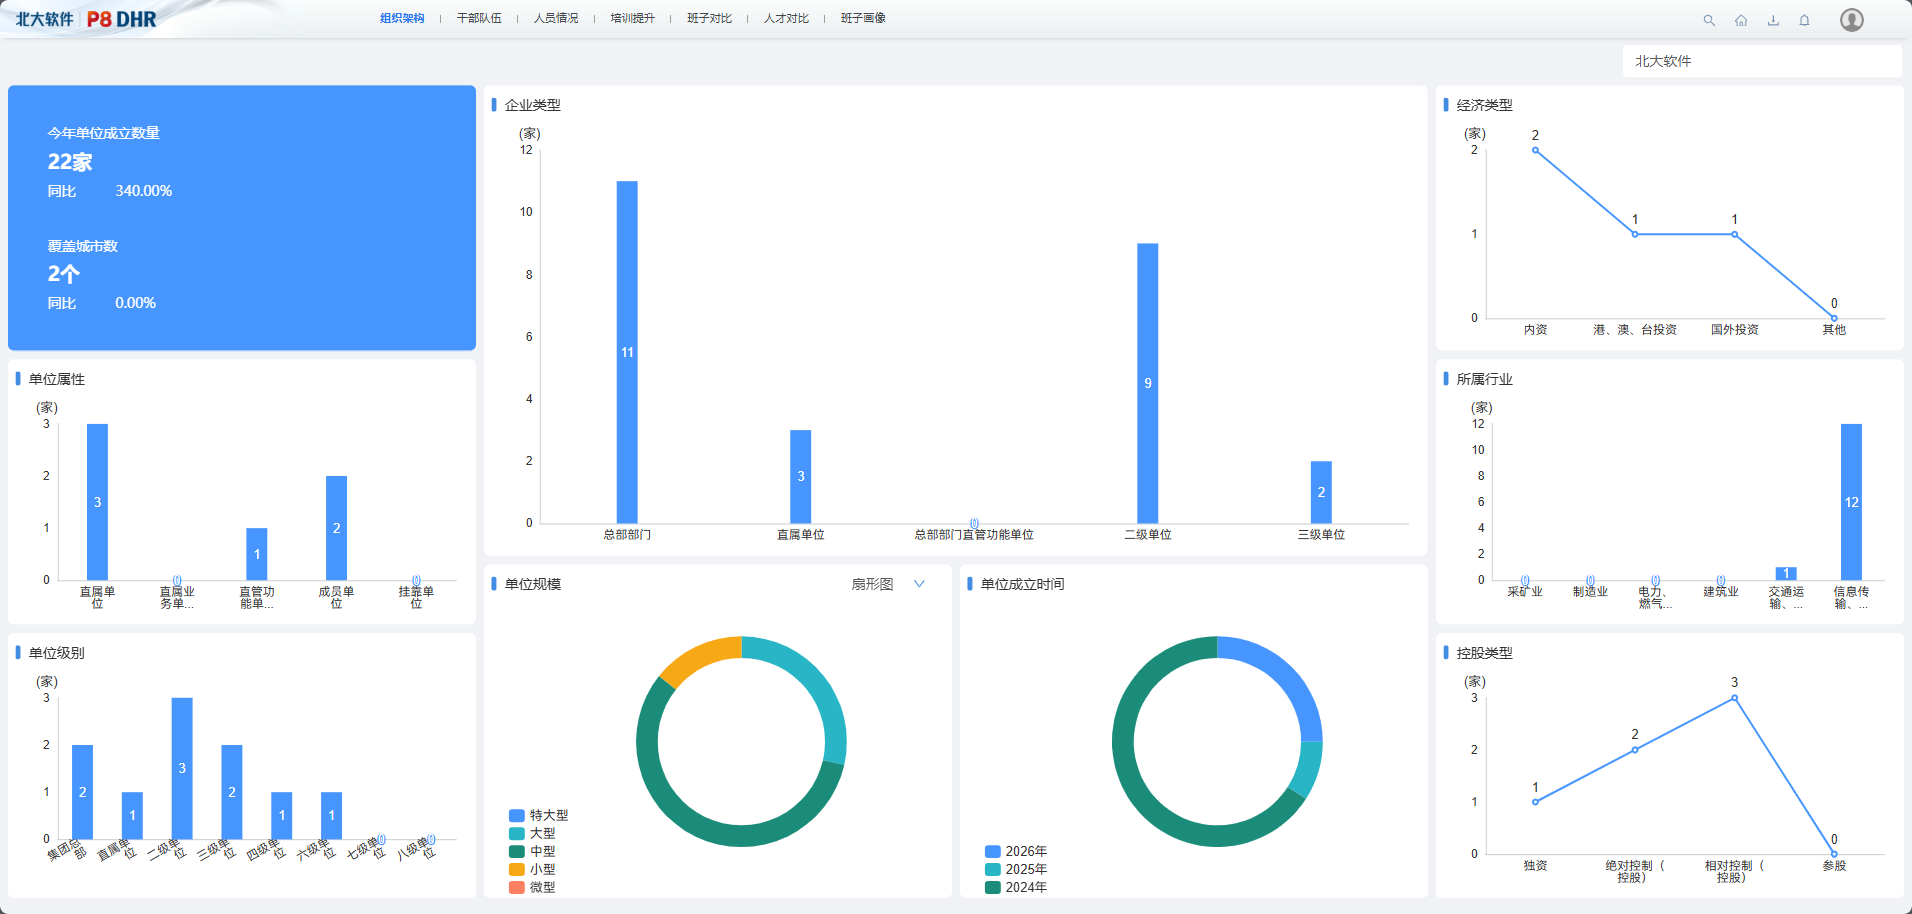
Task: Click the 班子画像 navigation link
Action: [863, 18]
